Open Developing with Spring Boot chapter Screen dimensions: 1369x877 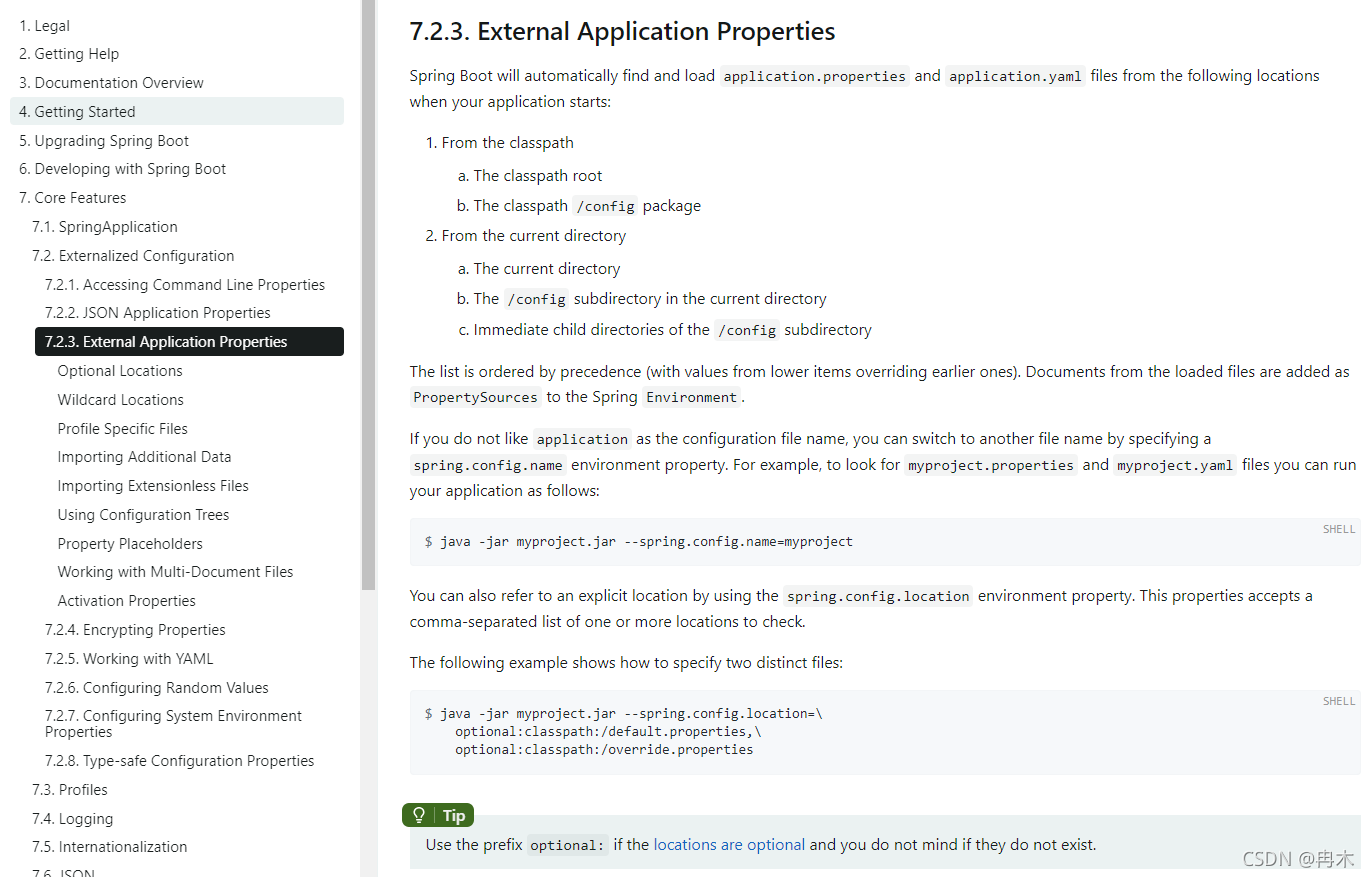click(x=122, y=169)
